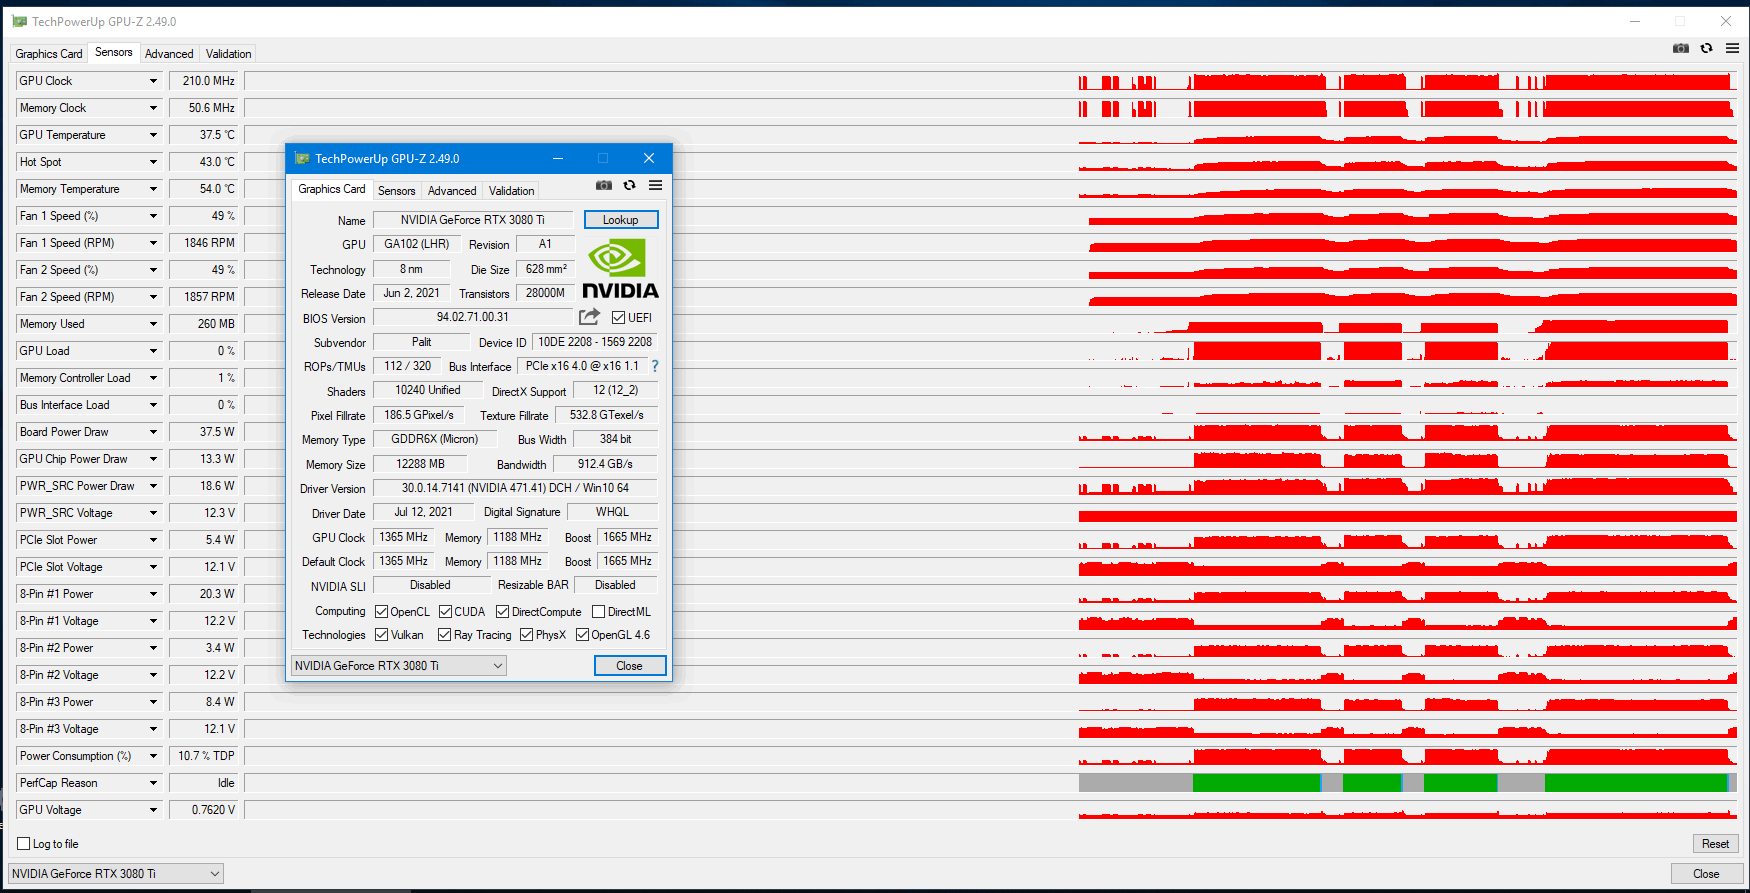Click the PerfCap Reason green and gray graph bar
Image resolution: width=1750 pixels, height=893 pixels.
point(1408,783)
